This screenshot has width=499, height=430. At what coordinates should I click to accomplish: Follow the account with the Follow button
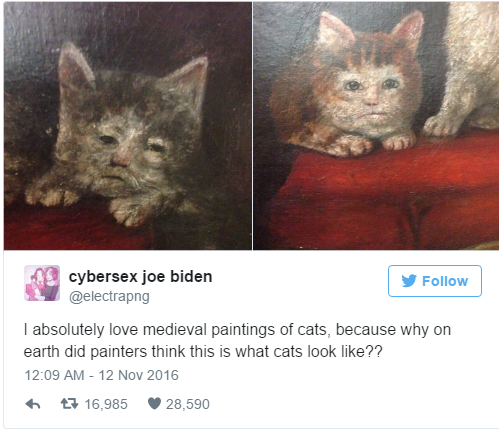click(x=435, y=281)
